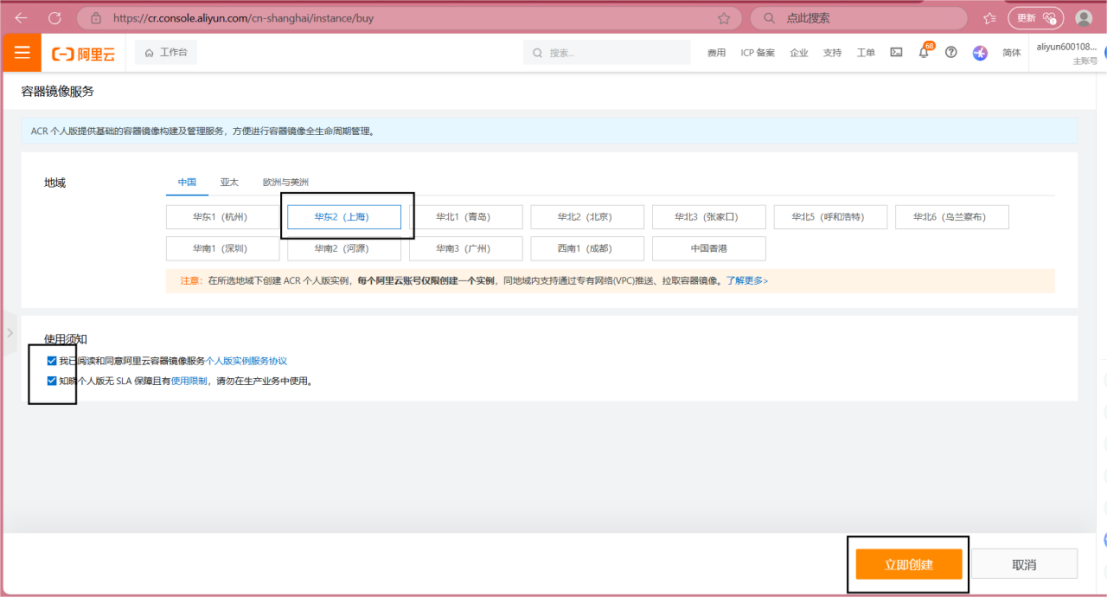Screen dimensions: 1108x598
Task: Open help question mark icon
Action: [x=951, y=52]
